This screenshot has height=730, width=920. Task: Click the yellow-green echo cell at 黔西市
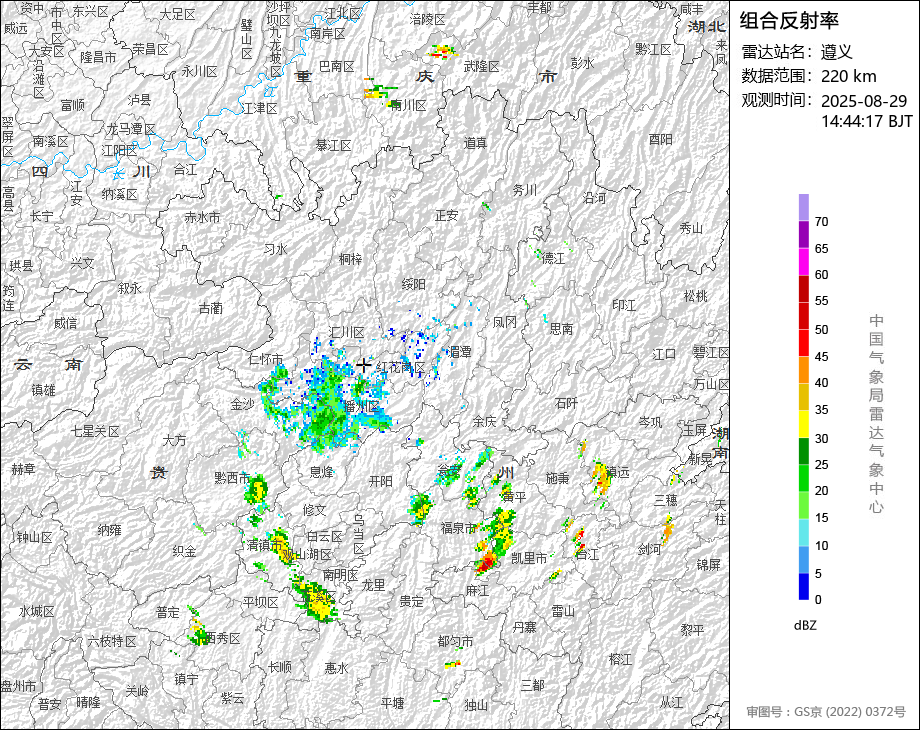[257, 490]
